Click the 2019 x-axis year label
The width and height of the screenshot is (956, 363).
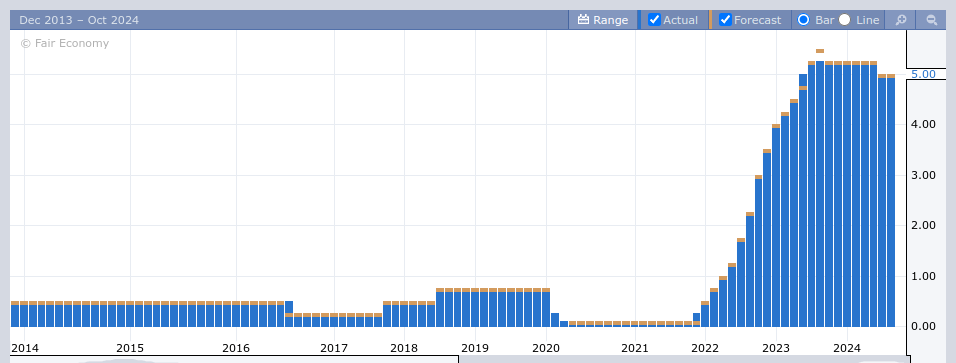[475, 348]
